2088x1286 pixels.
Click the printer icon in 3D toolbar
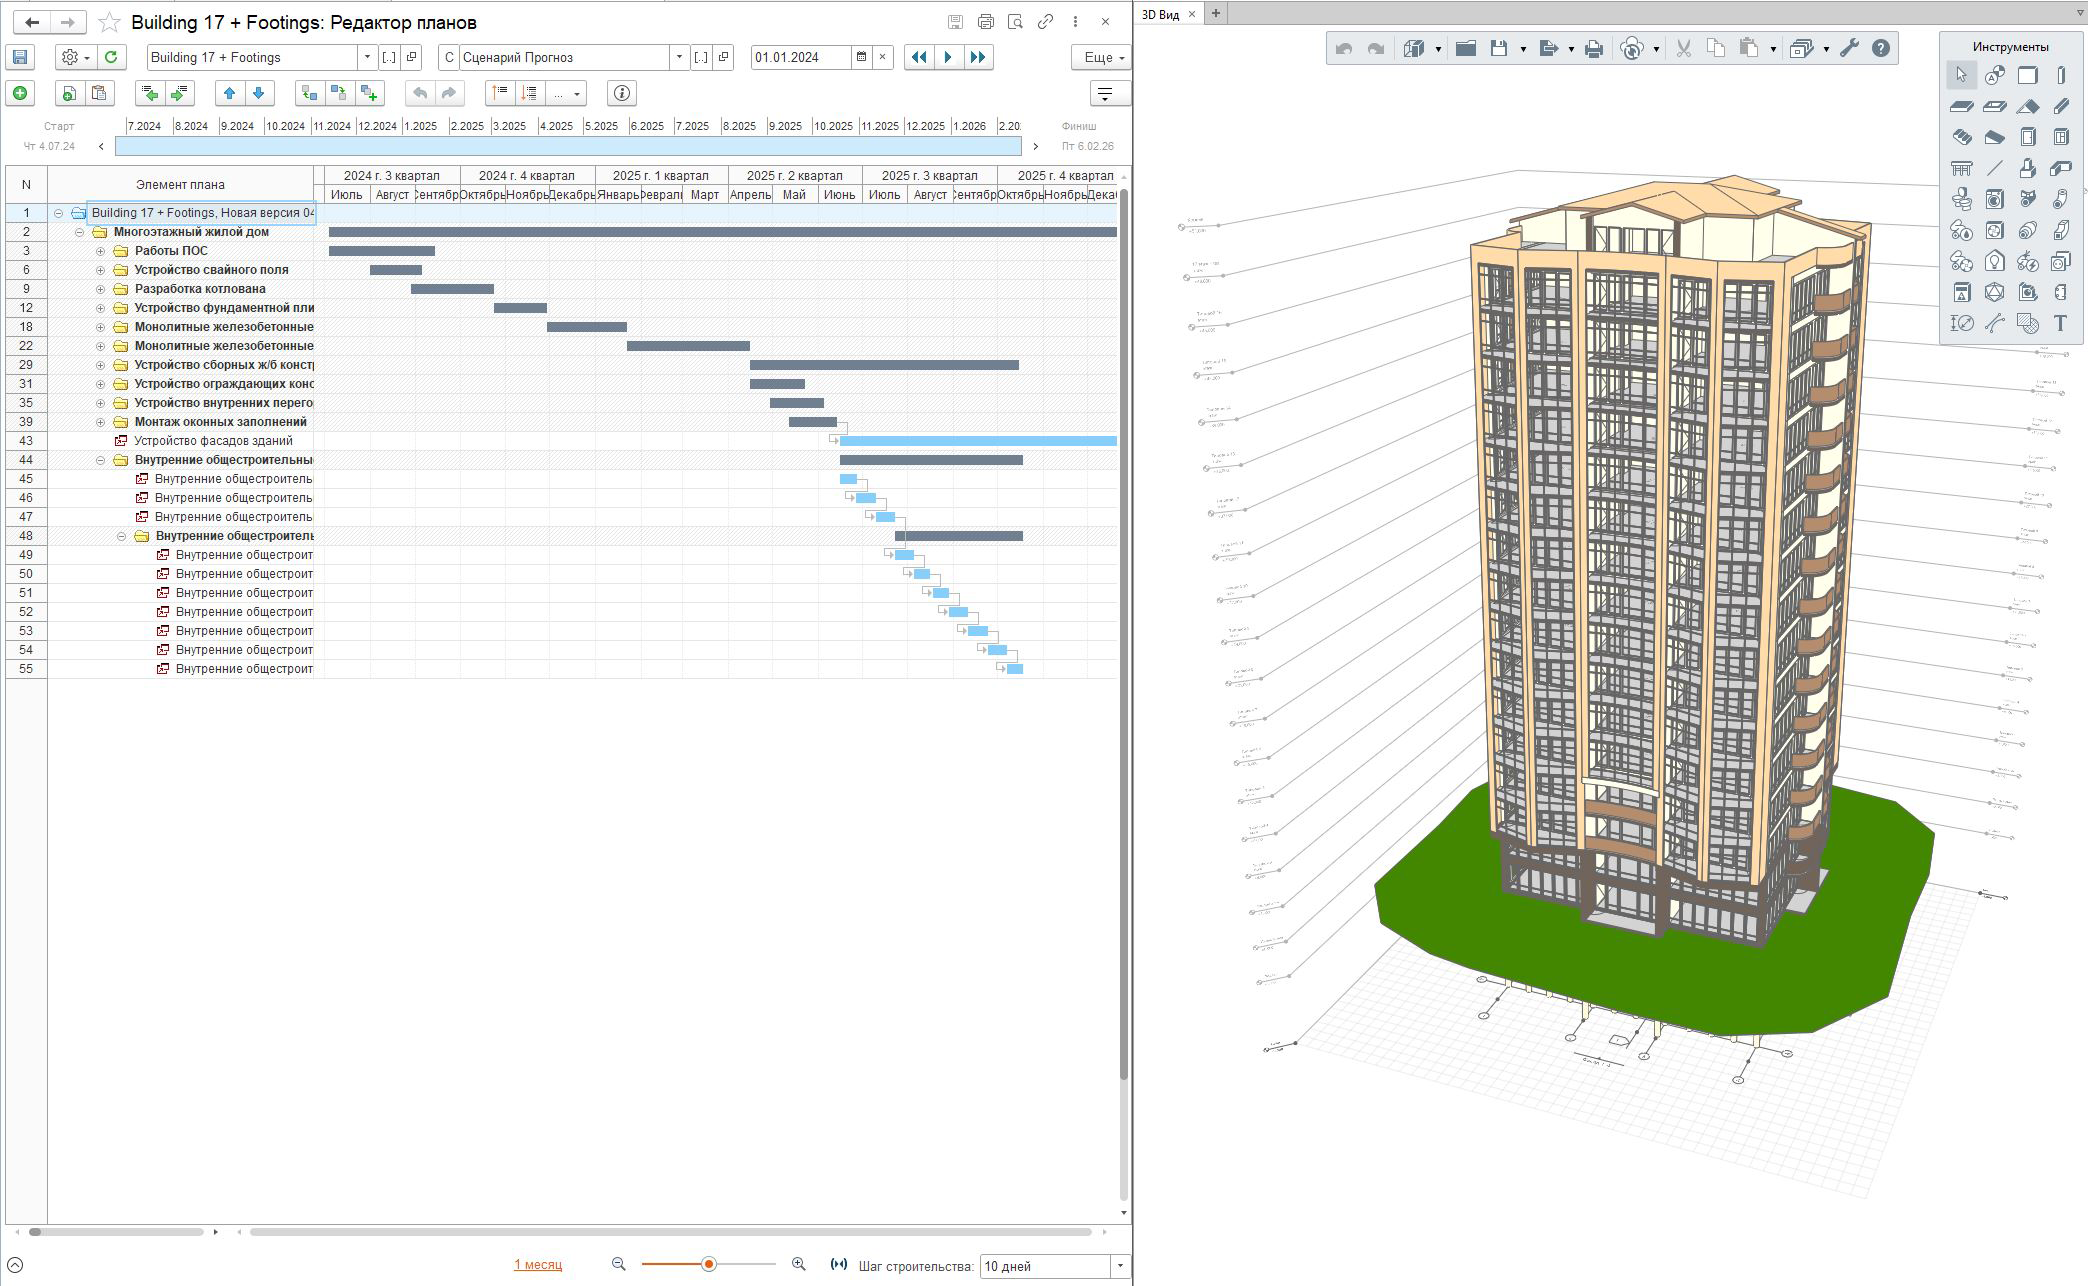(1594, 48)
